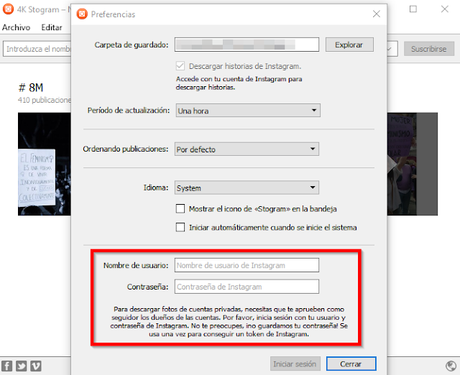Open Twitter icon in status bar
The width and height of the screenshot is (460, 375).
pos(21,366)
